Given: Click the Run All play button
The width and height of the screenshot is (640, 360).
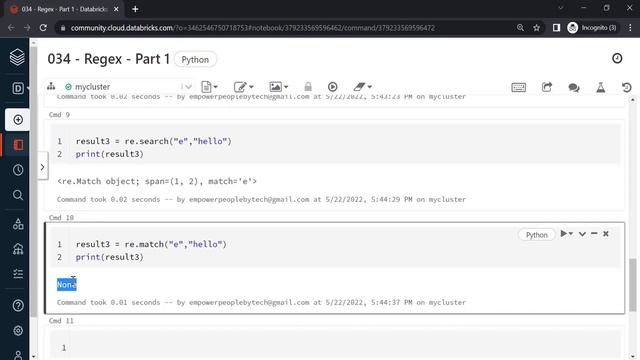Looking at the screenshot, I should coord(333,87).
